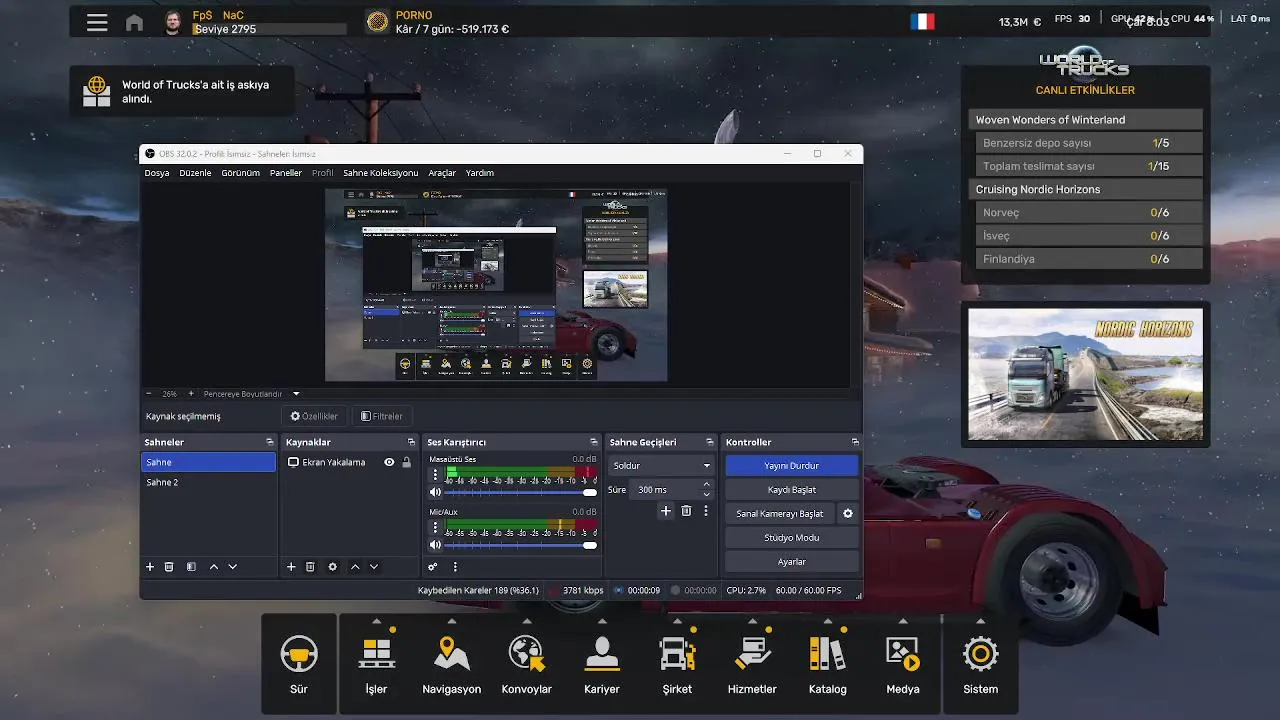
Task: Open the Soldur transition dropdown
Action: pos(661,465)
